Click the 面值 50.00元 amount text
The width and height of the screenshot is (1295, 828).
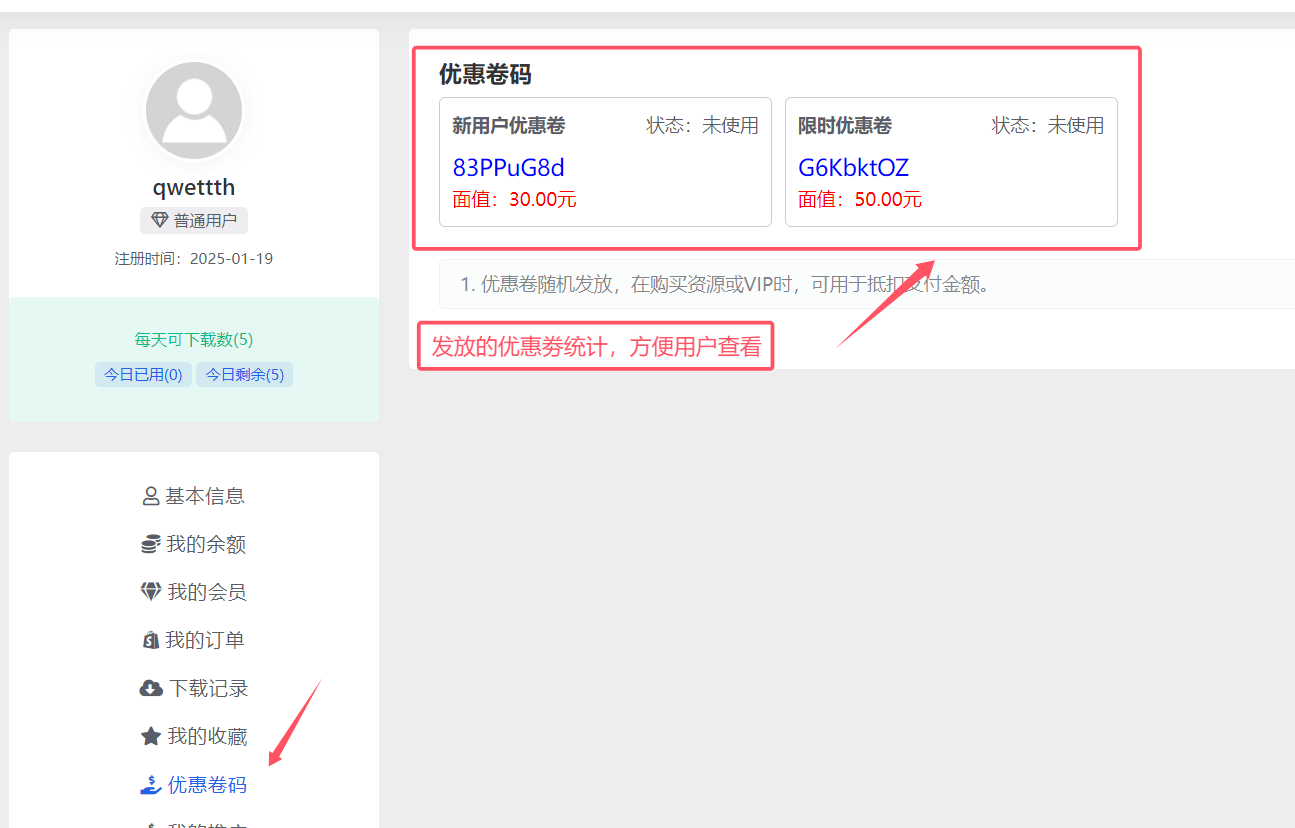coord(859,199)
